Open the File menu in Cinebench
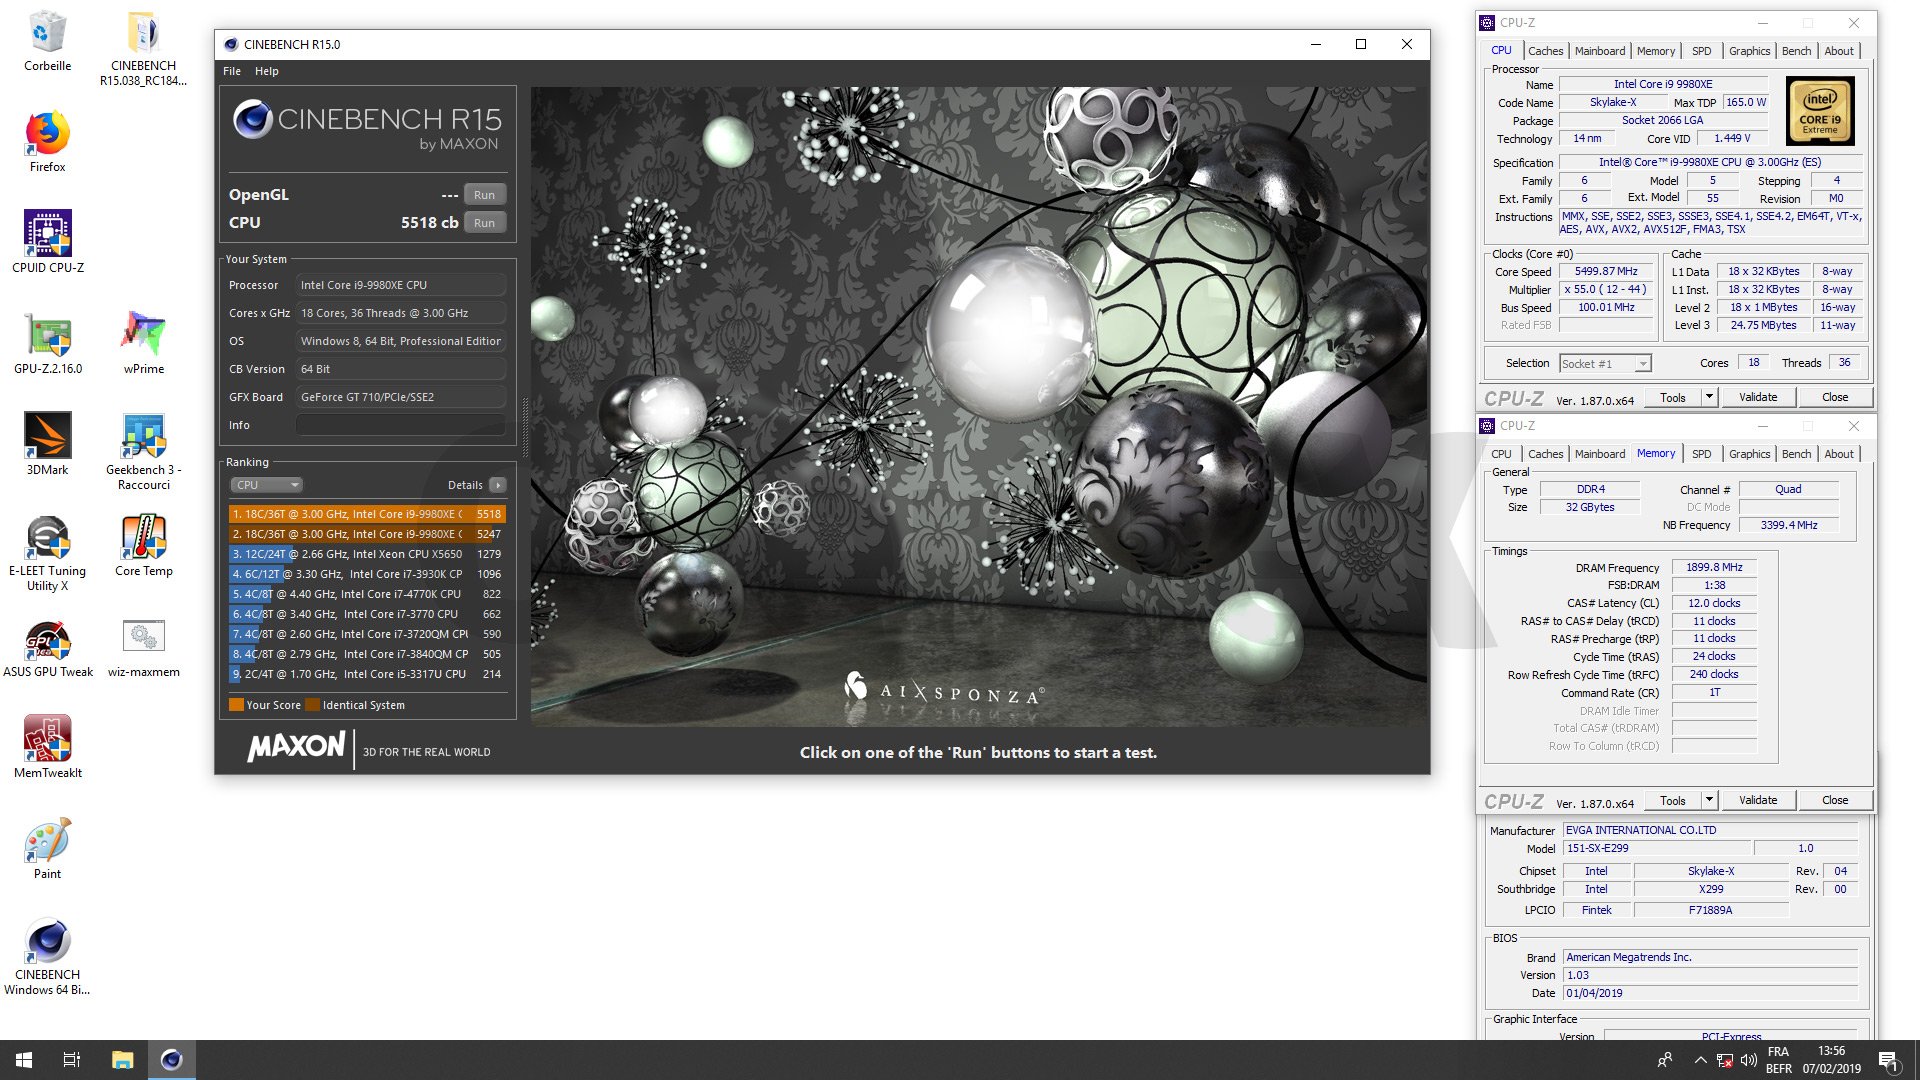The image size is (1920, 1080). click(x=232, y=71)
